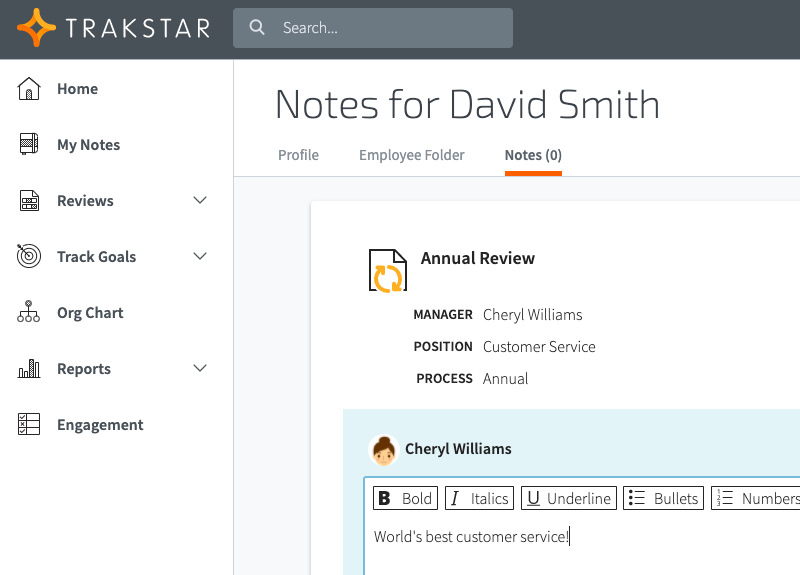This screenshot has width=800, height=575.
Task: Expand the Reviews submenu chevron
Action: 200,200
